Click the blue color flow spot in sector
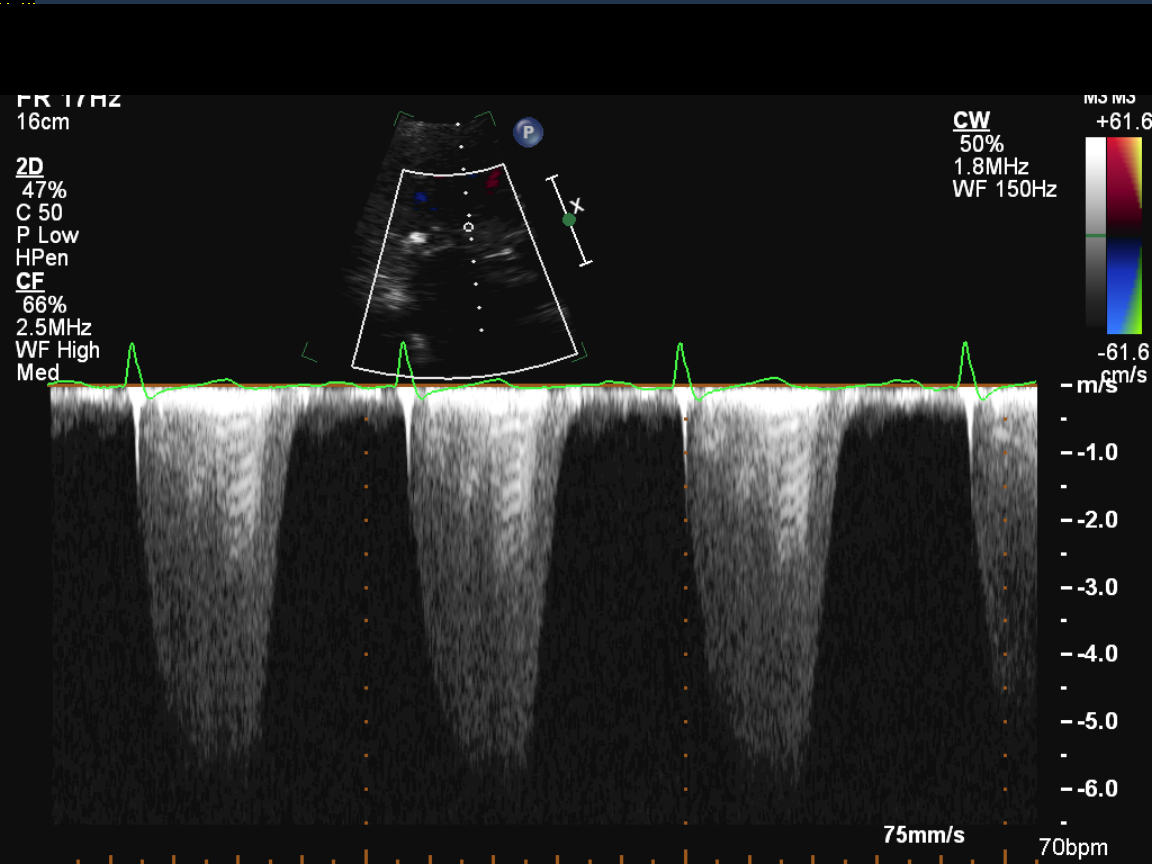This screenshot has width=1152, height=864. (x=422, y=198)
